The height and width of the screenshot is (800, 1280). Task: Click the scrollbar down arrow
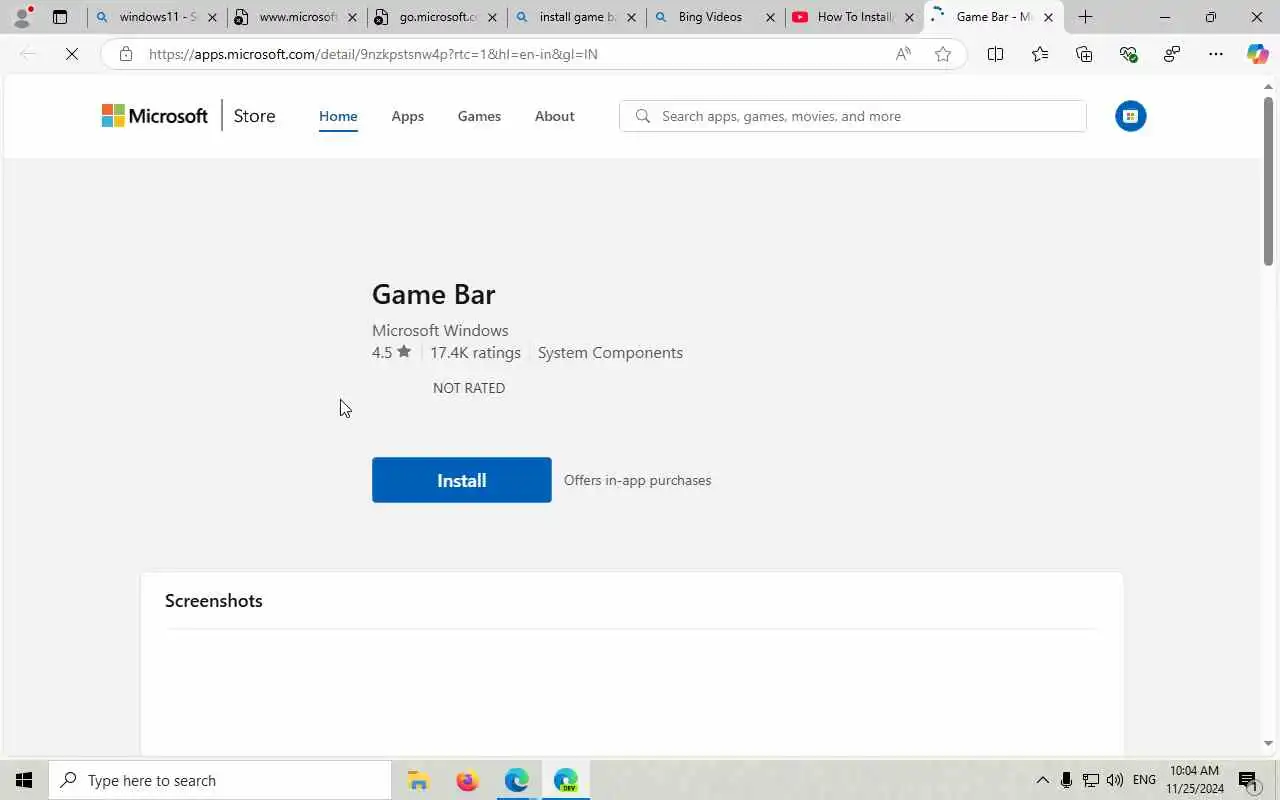pyautogui.click(x=1268, y=743)
